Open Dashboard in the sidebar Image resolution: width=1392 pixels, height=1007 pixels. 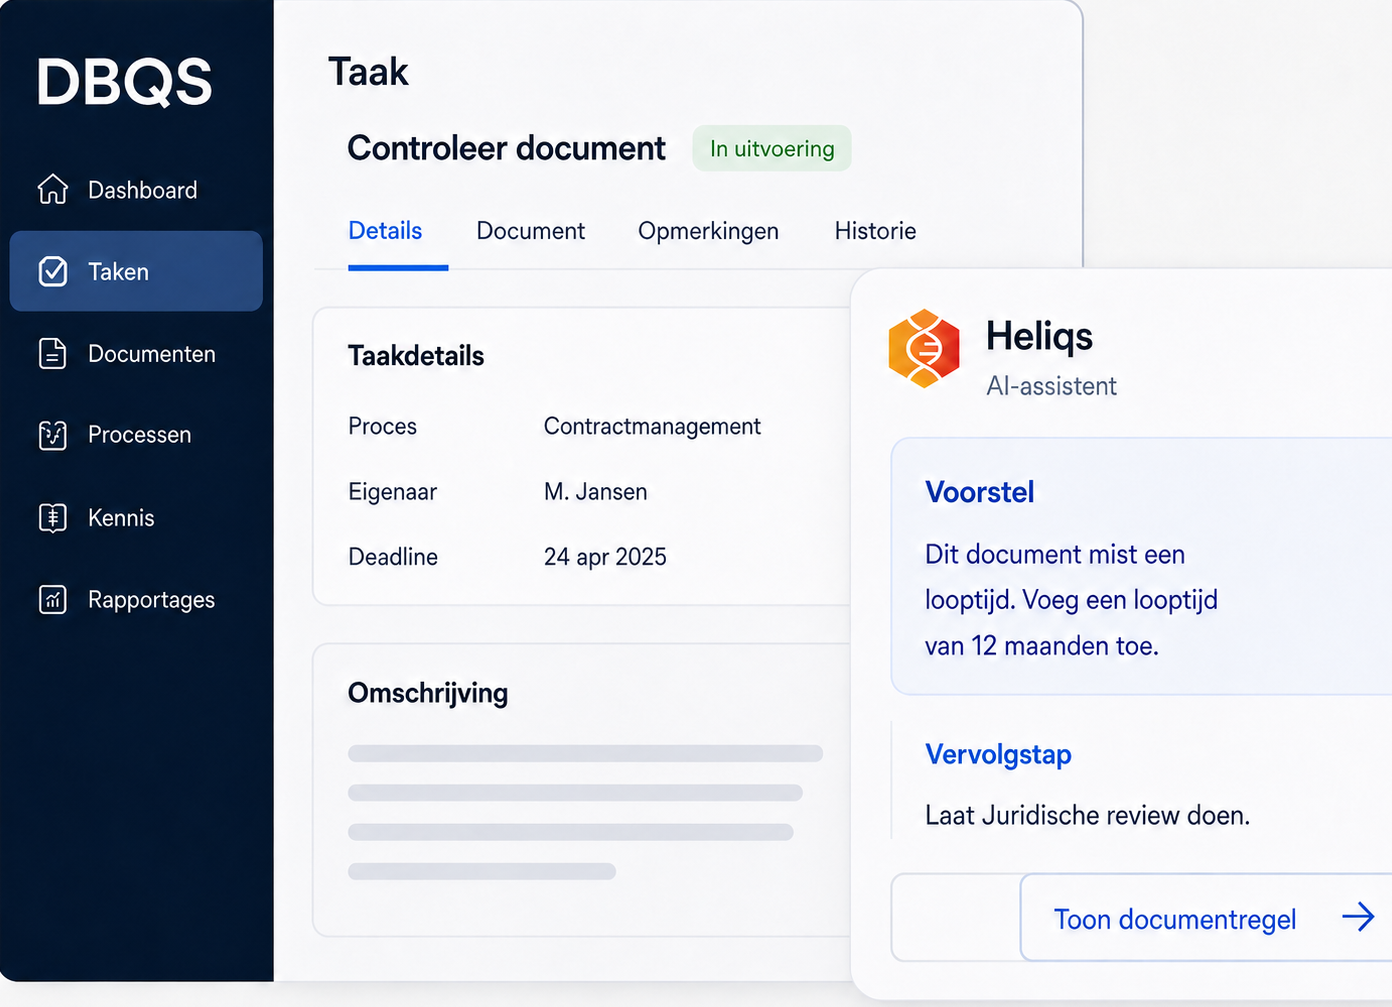pyautogui.click(x=136, y=189)
